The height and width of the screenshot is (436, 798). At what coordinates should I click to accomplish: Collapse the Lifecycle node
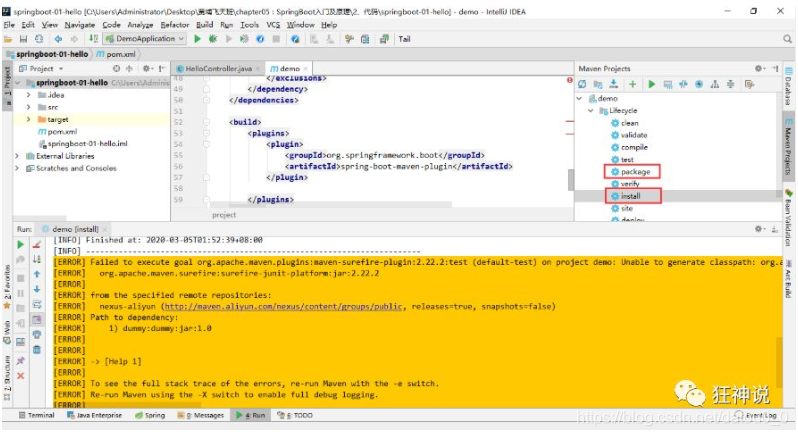point(590,110)
